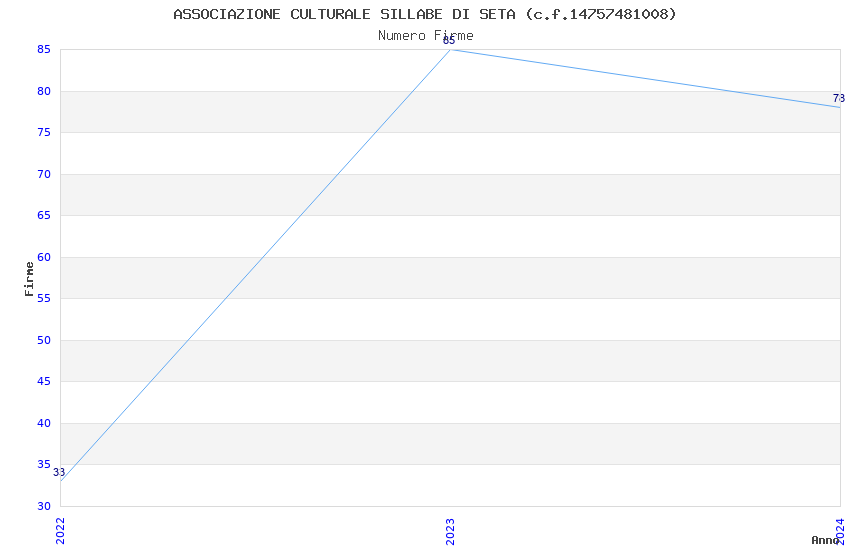Screen dimensions: 850x550
Task: Click the y-axis tick value 50
Action: pyautogui.click(x=44, y=340)
